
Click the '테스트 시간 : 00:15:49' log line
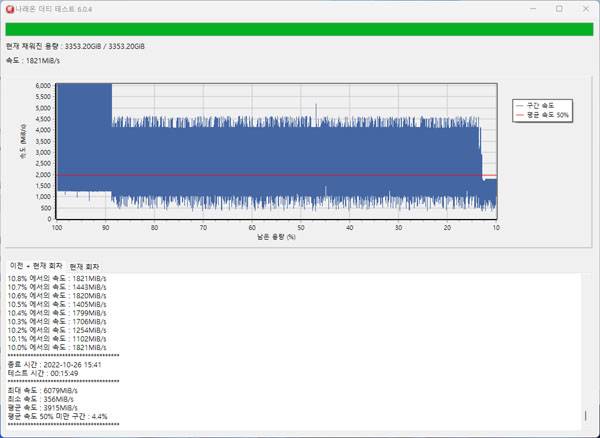(48, 373)
